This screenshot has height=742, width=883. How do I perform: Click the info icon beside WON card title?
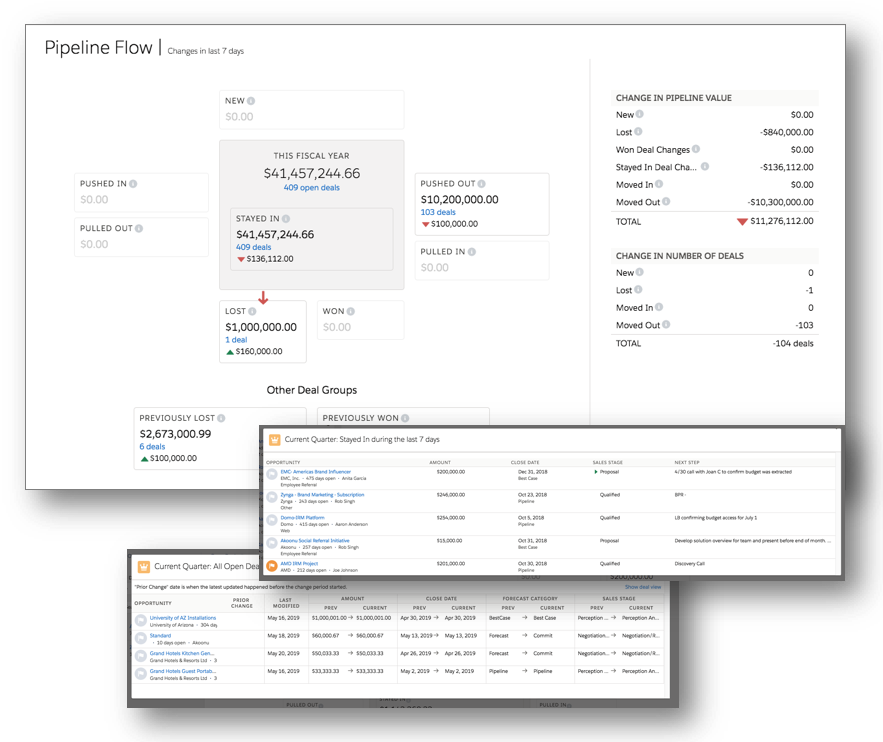(x=351, y=311)
